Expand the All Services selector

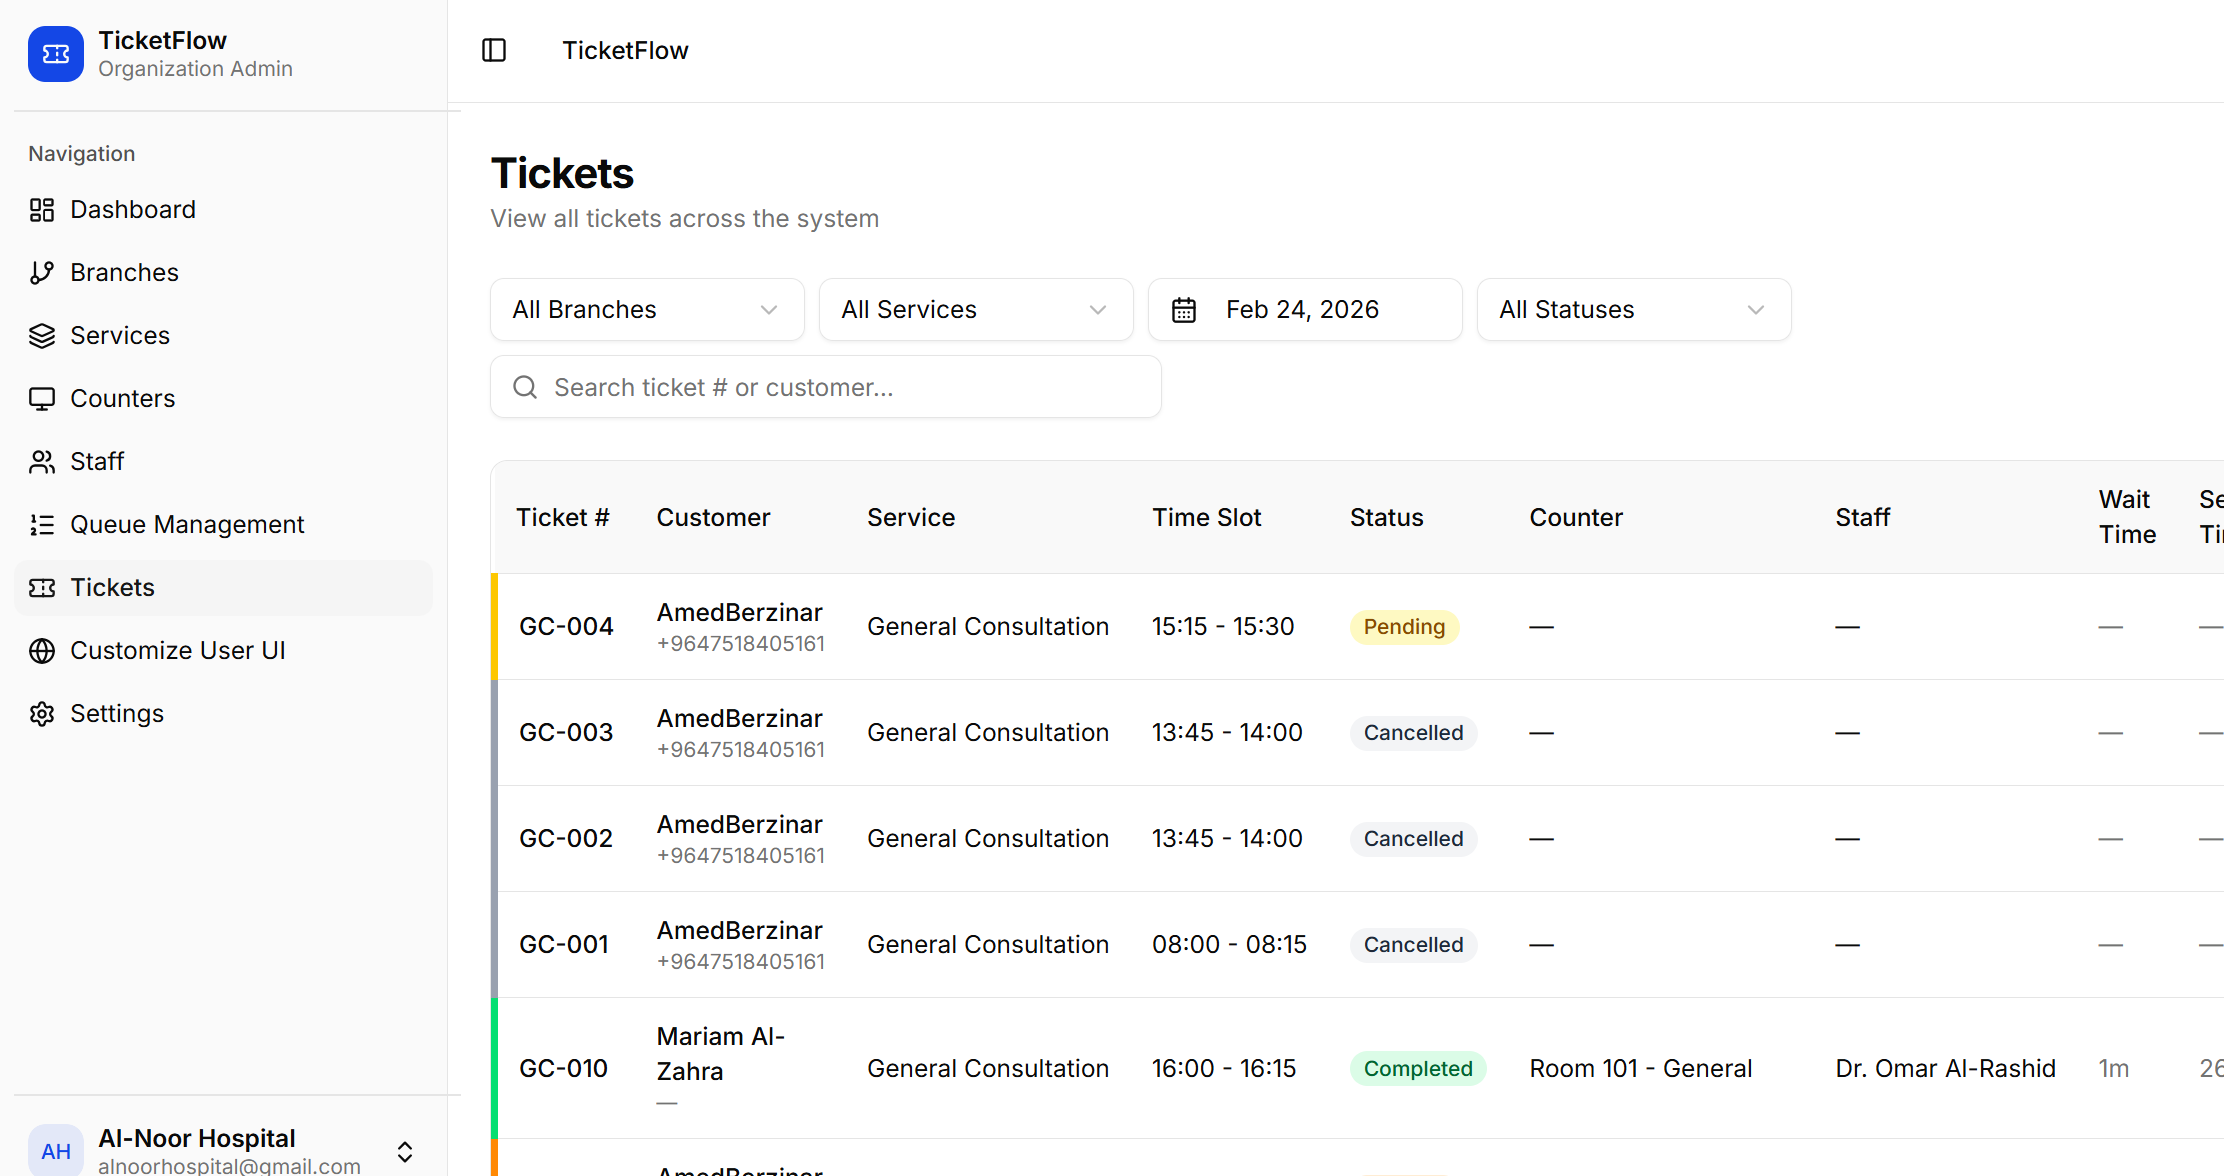975,309
